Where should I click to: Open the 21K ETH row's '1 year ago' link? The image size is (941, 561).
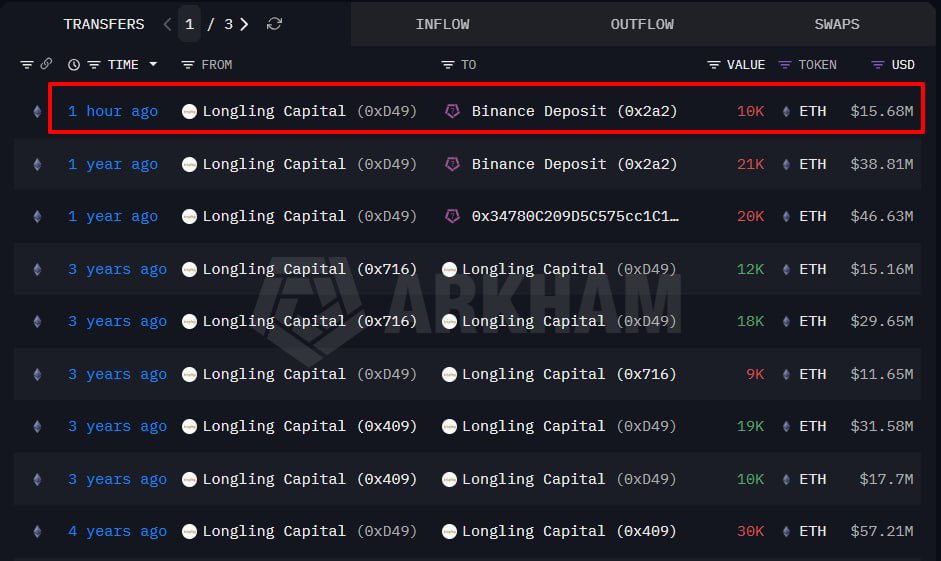click(x=113, y=164)
